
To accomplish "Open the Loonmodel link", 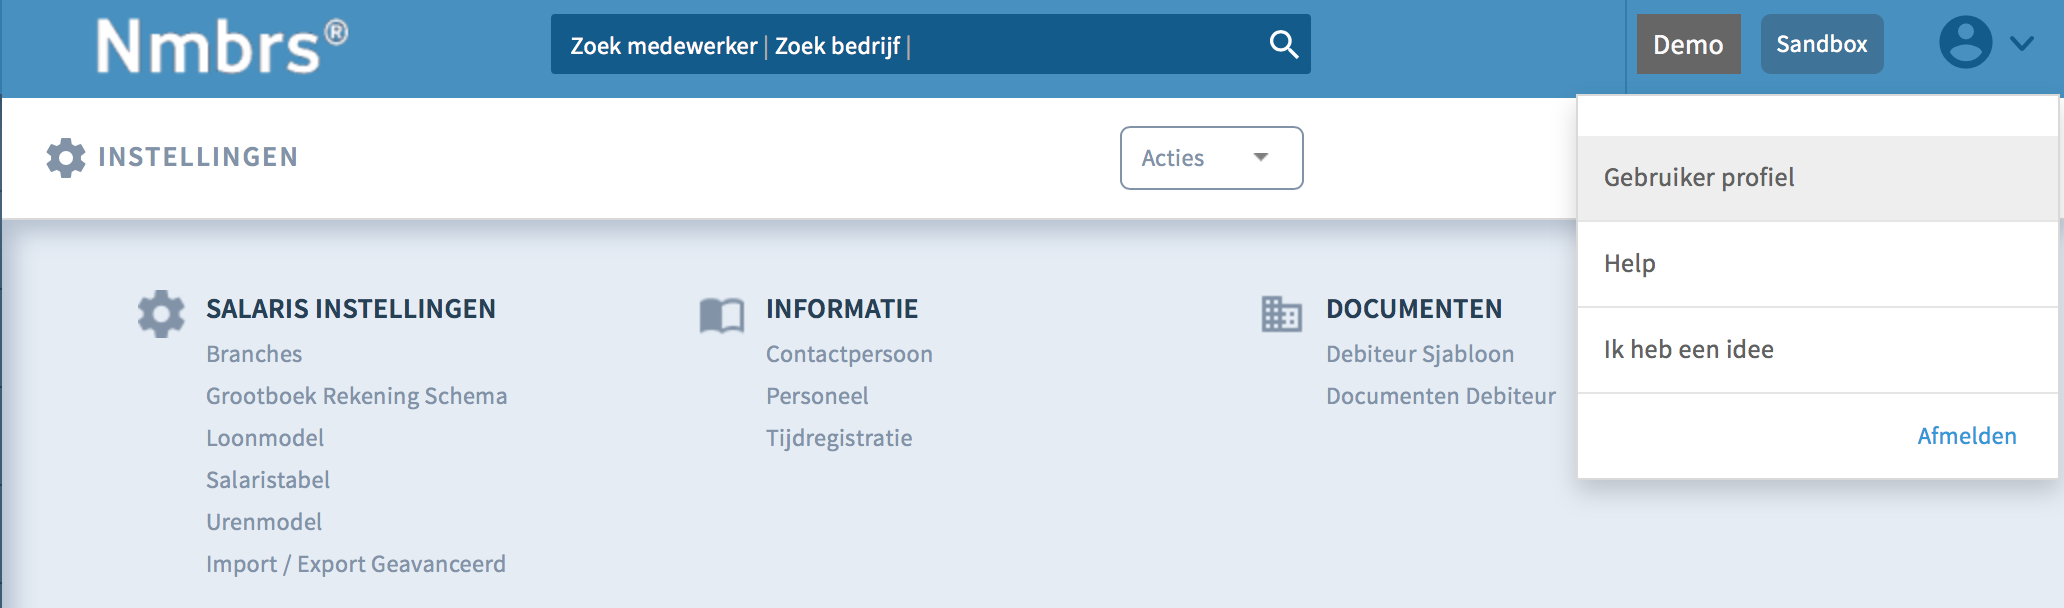I will click(x=265, y=438).
